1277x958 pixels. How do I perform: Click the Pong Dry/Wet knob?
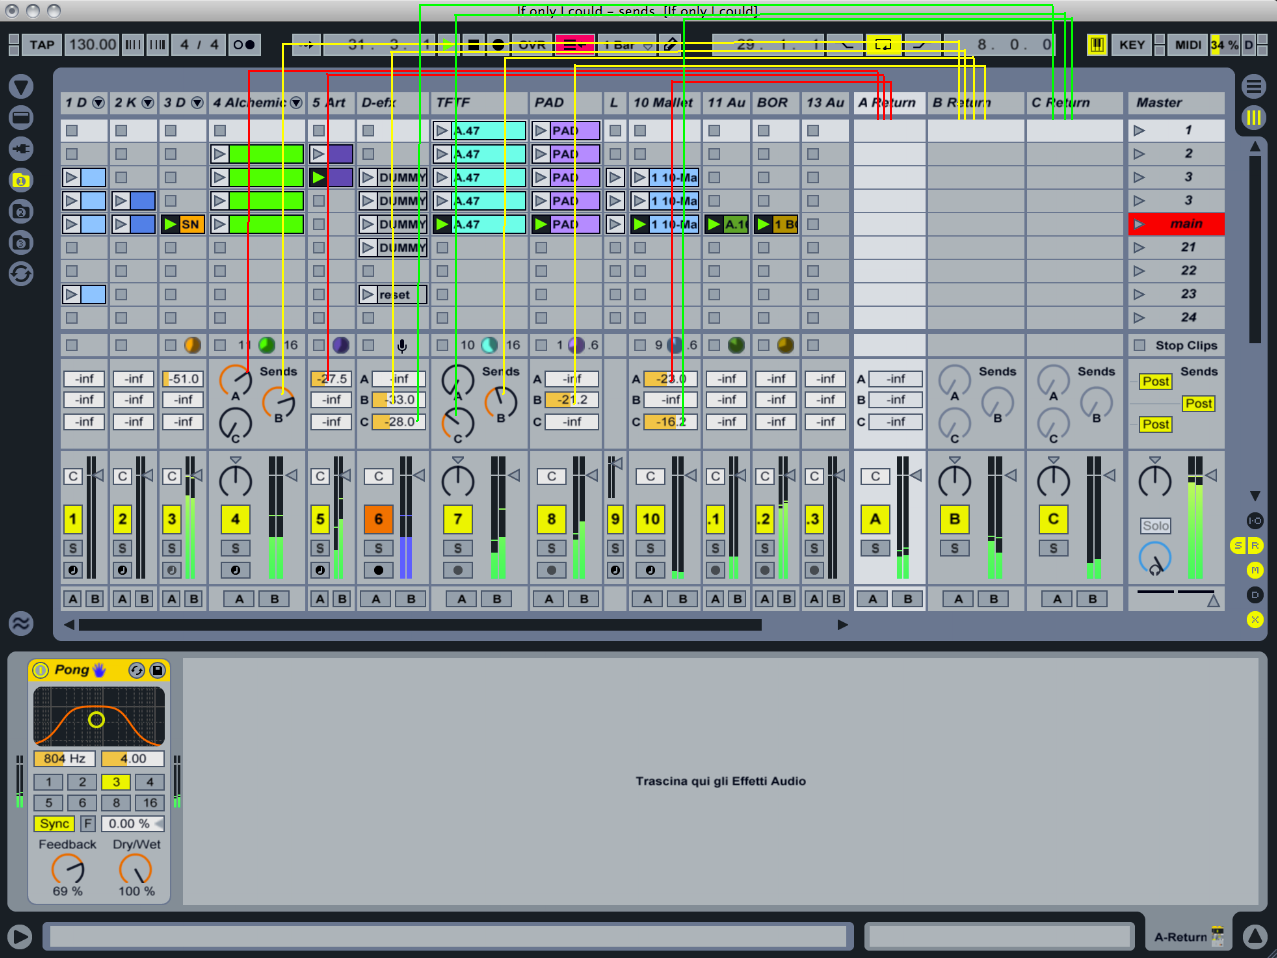136,869
